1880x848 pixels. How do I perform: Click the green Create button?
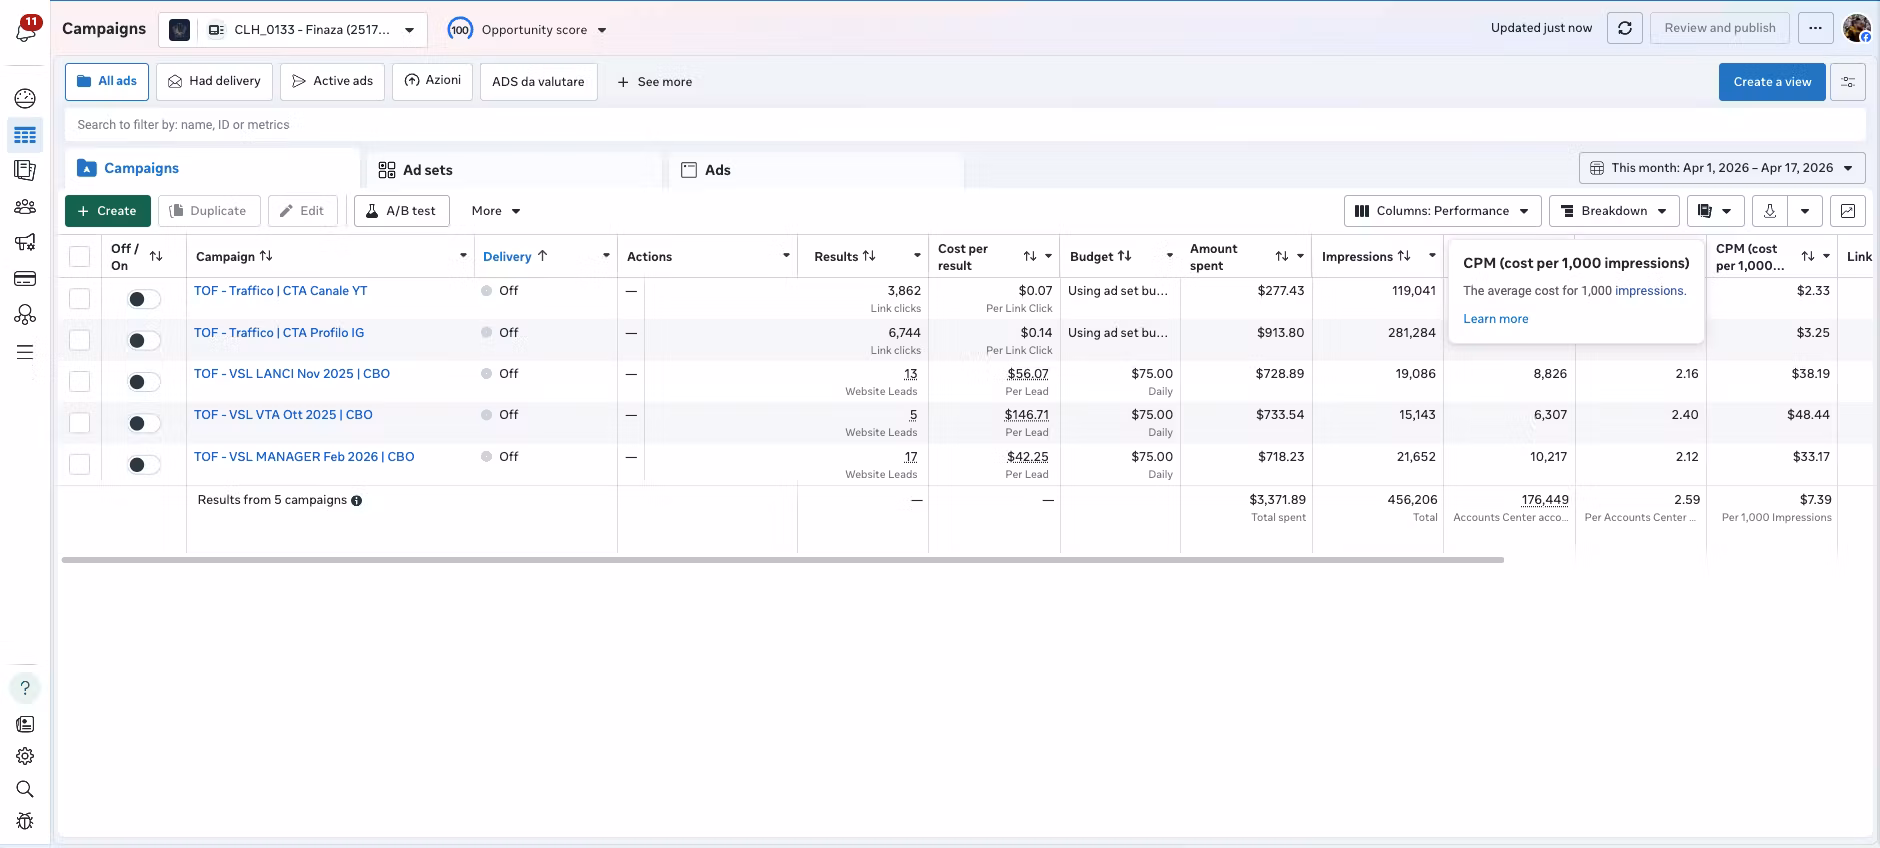click(108, 211)
